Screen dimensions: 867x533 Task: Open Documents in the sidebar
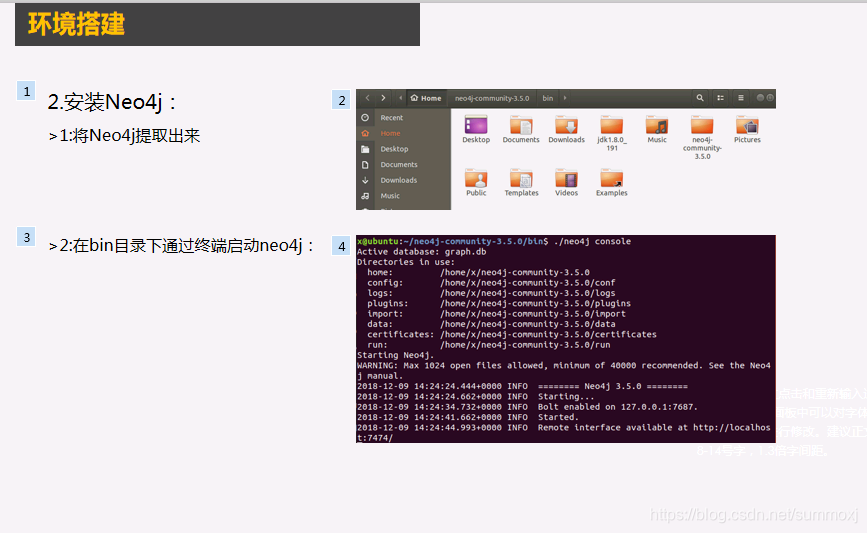click(404, 165)
